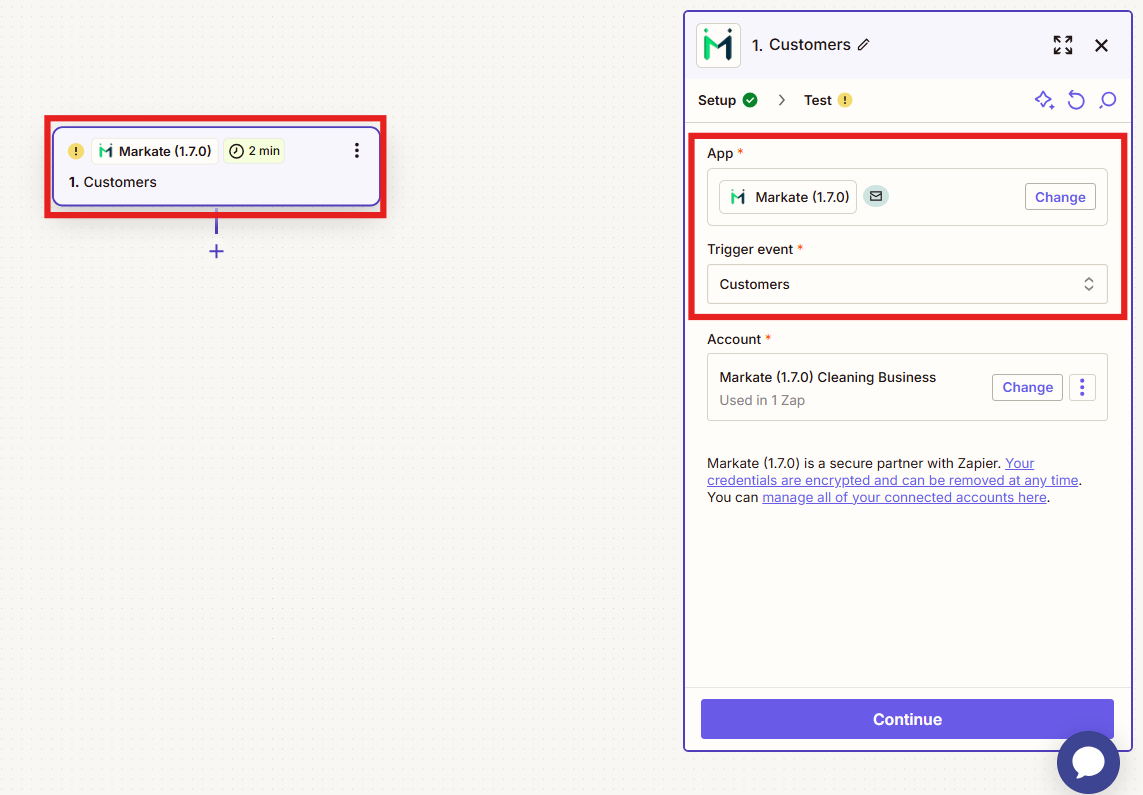The height and width of the screenshot is (795, 1143).
Task: Click the Continue button
Action: click(x=907, y=719)
